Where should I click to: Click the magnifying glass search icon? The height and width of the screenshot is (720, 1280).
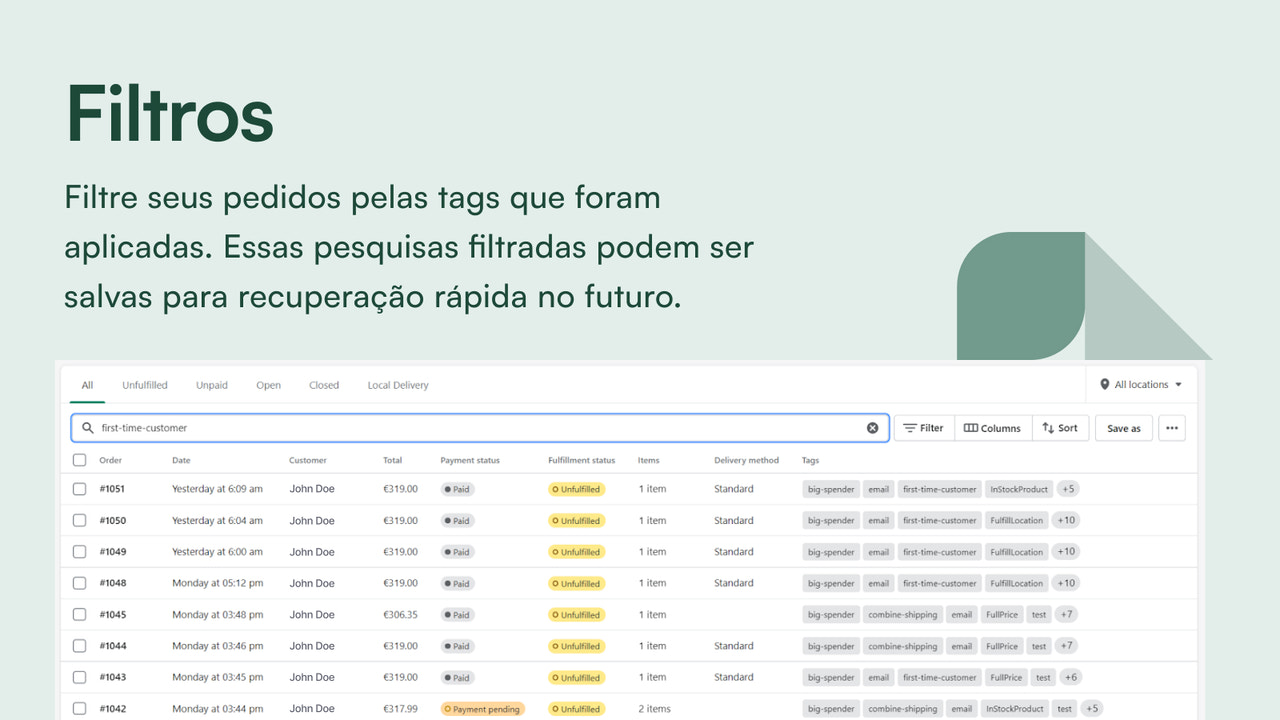tap(88, 428)
